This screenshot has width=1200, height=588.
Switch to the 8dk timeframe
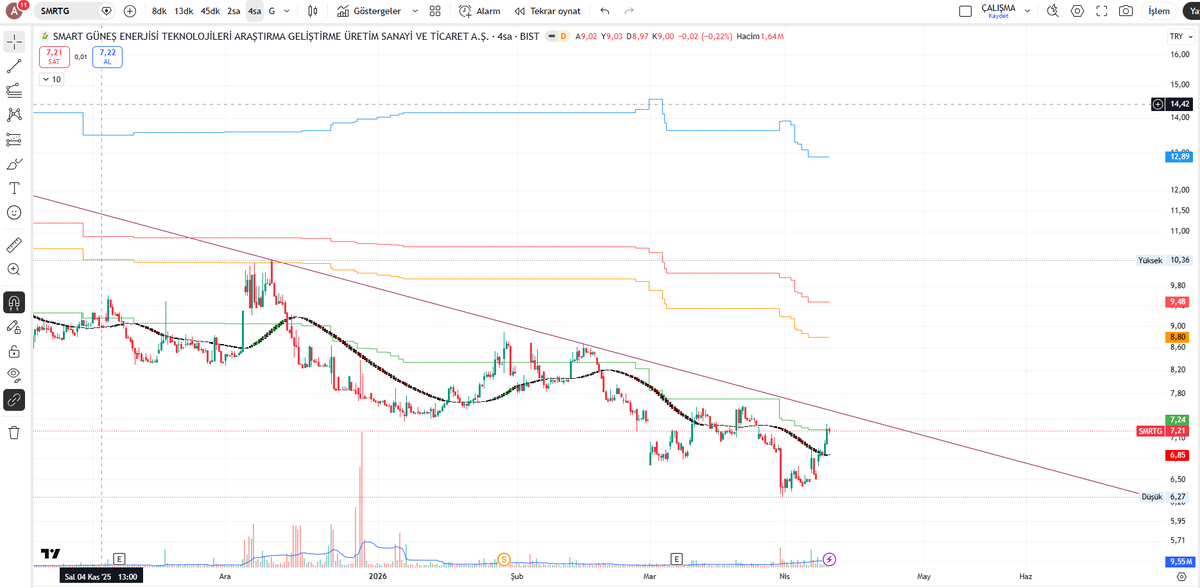[159, 11]
